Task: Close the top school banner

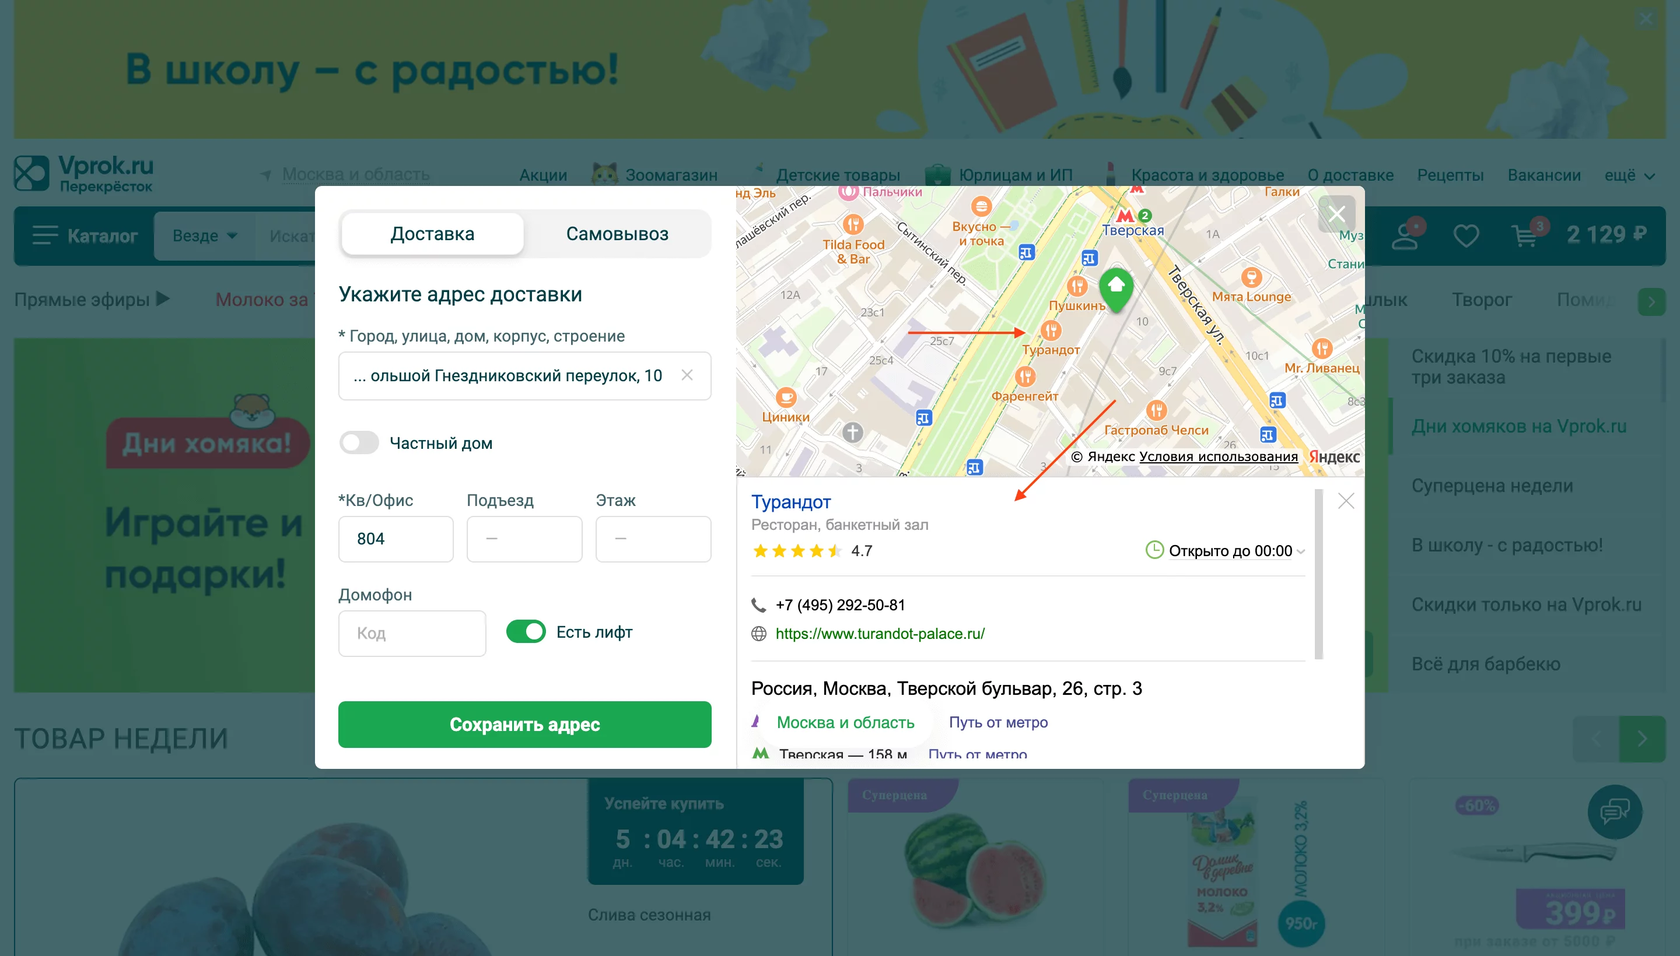Action: click(1646, 19)
